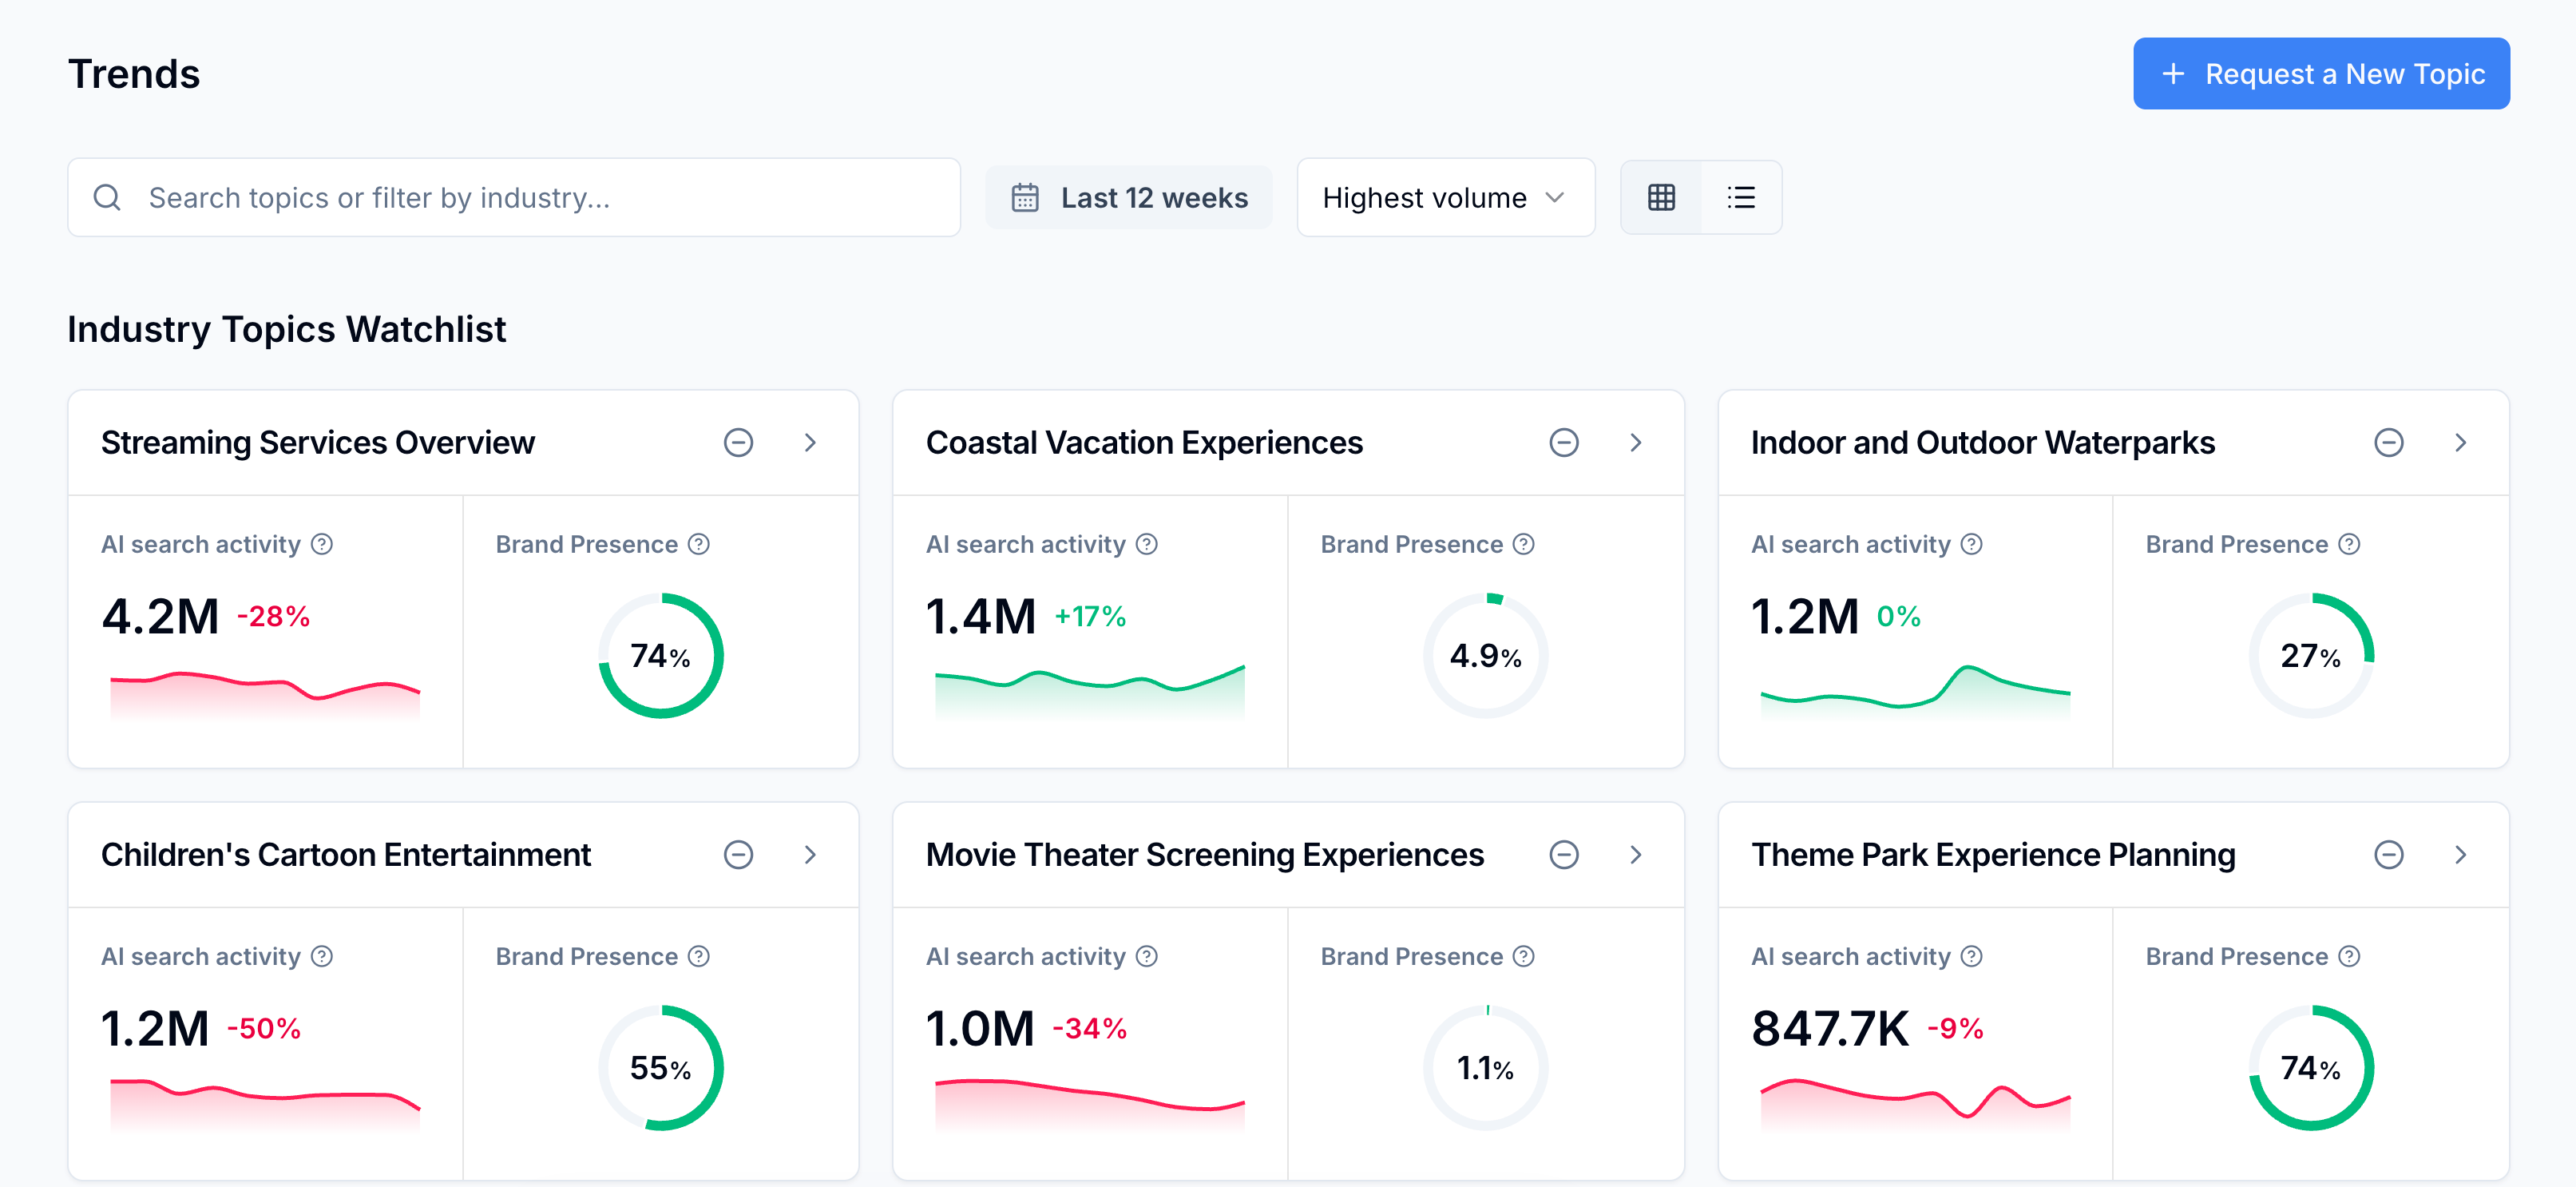The height and width of the screenshot is (1187, 2576).
Task: Click the Streaming Services activity sparkline
Action: (265, 694)
